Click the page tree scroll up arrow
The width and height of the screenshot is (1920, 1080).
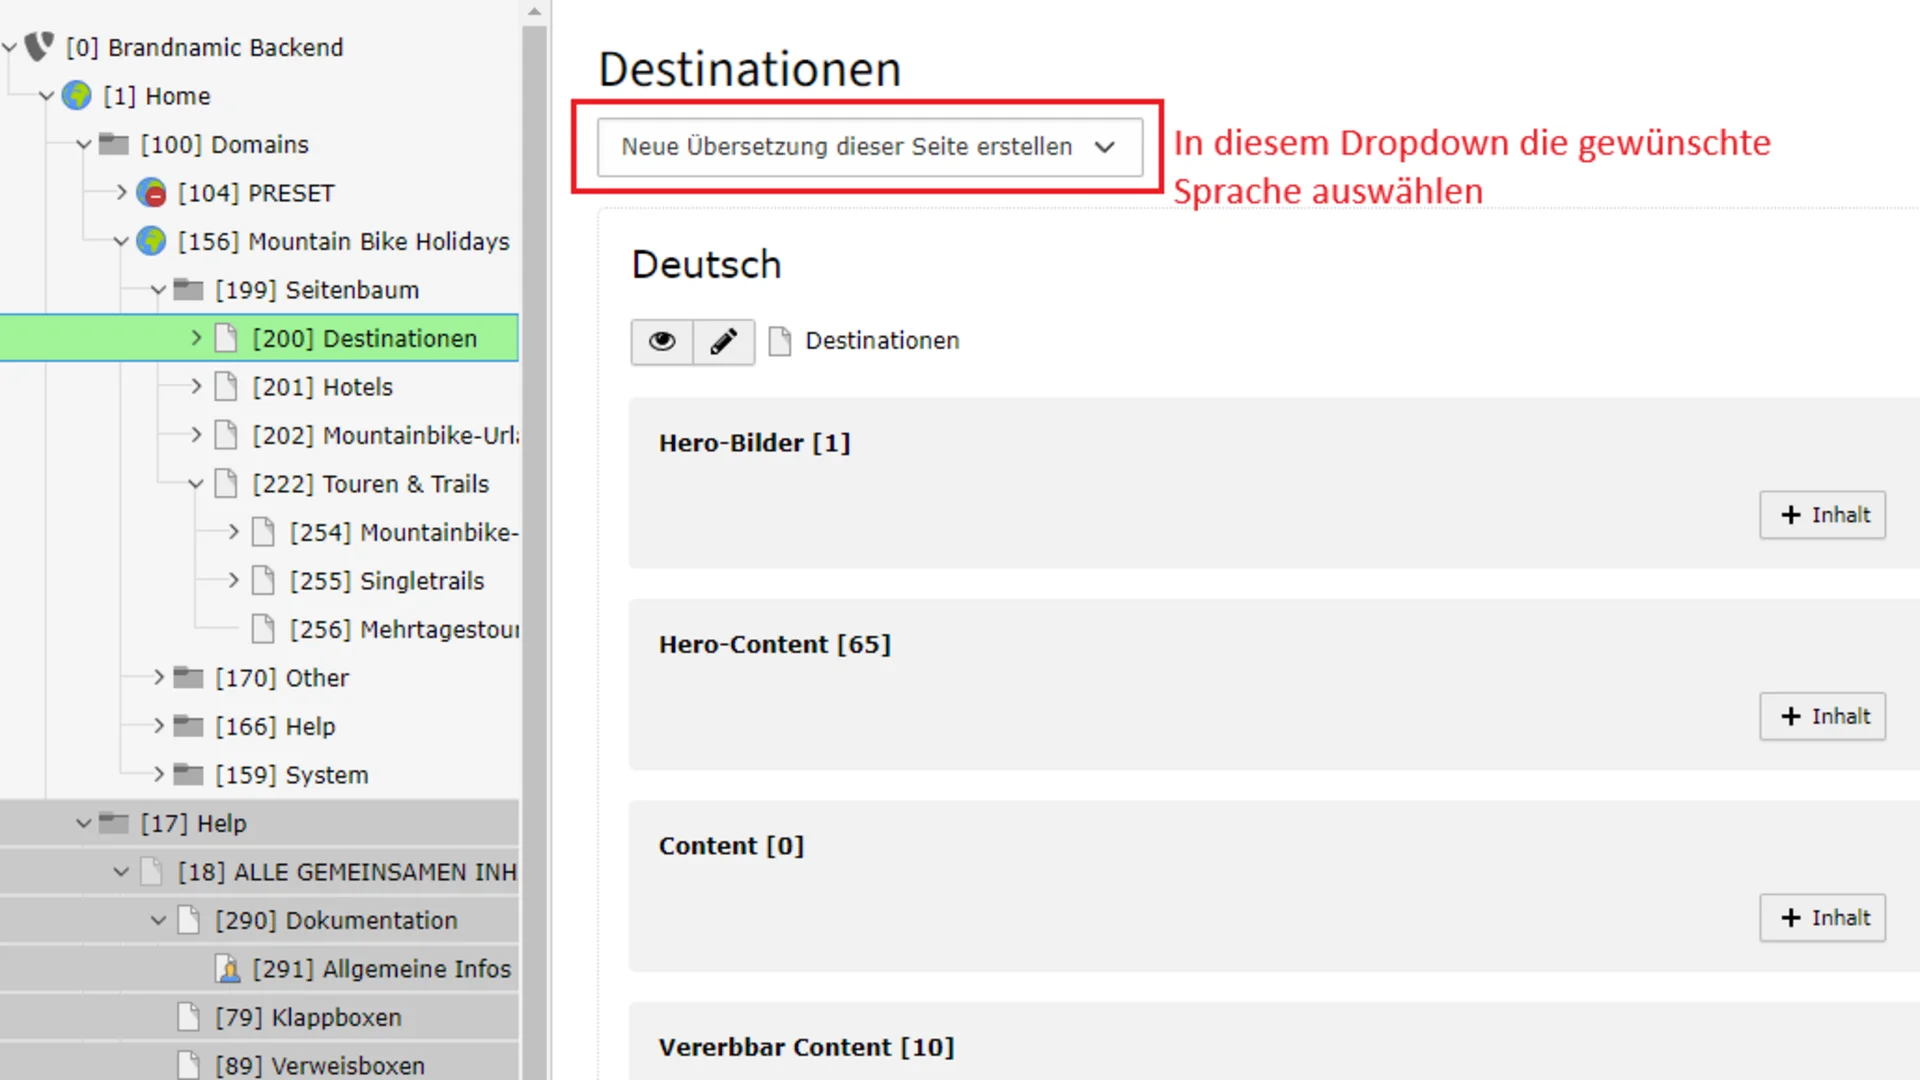[534, 12]
